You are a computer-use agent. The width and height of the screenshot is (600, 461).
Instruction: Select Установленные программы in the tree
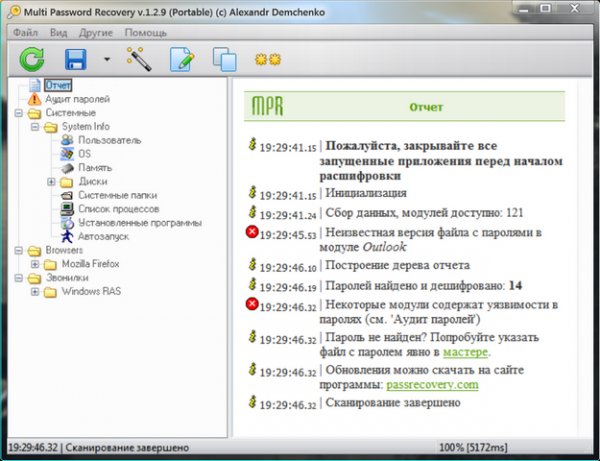(140, 223)
